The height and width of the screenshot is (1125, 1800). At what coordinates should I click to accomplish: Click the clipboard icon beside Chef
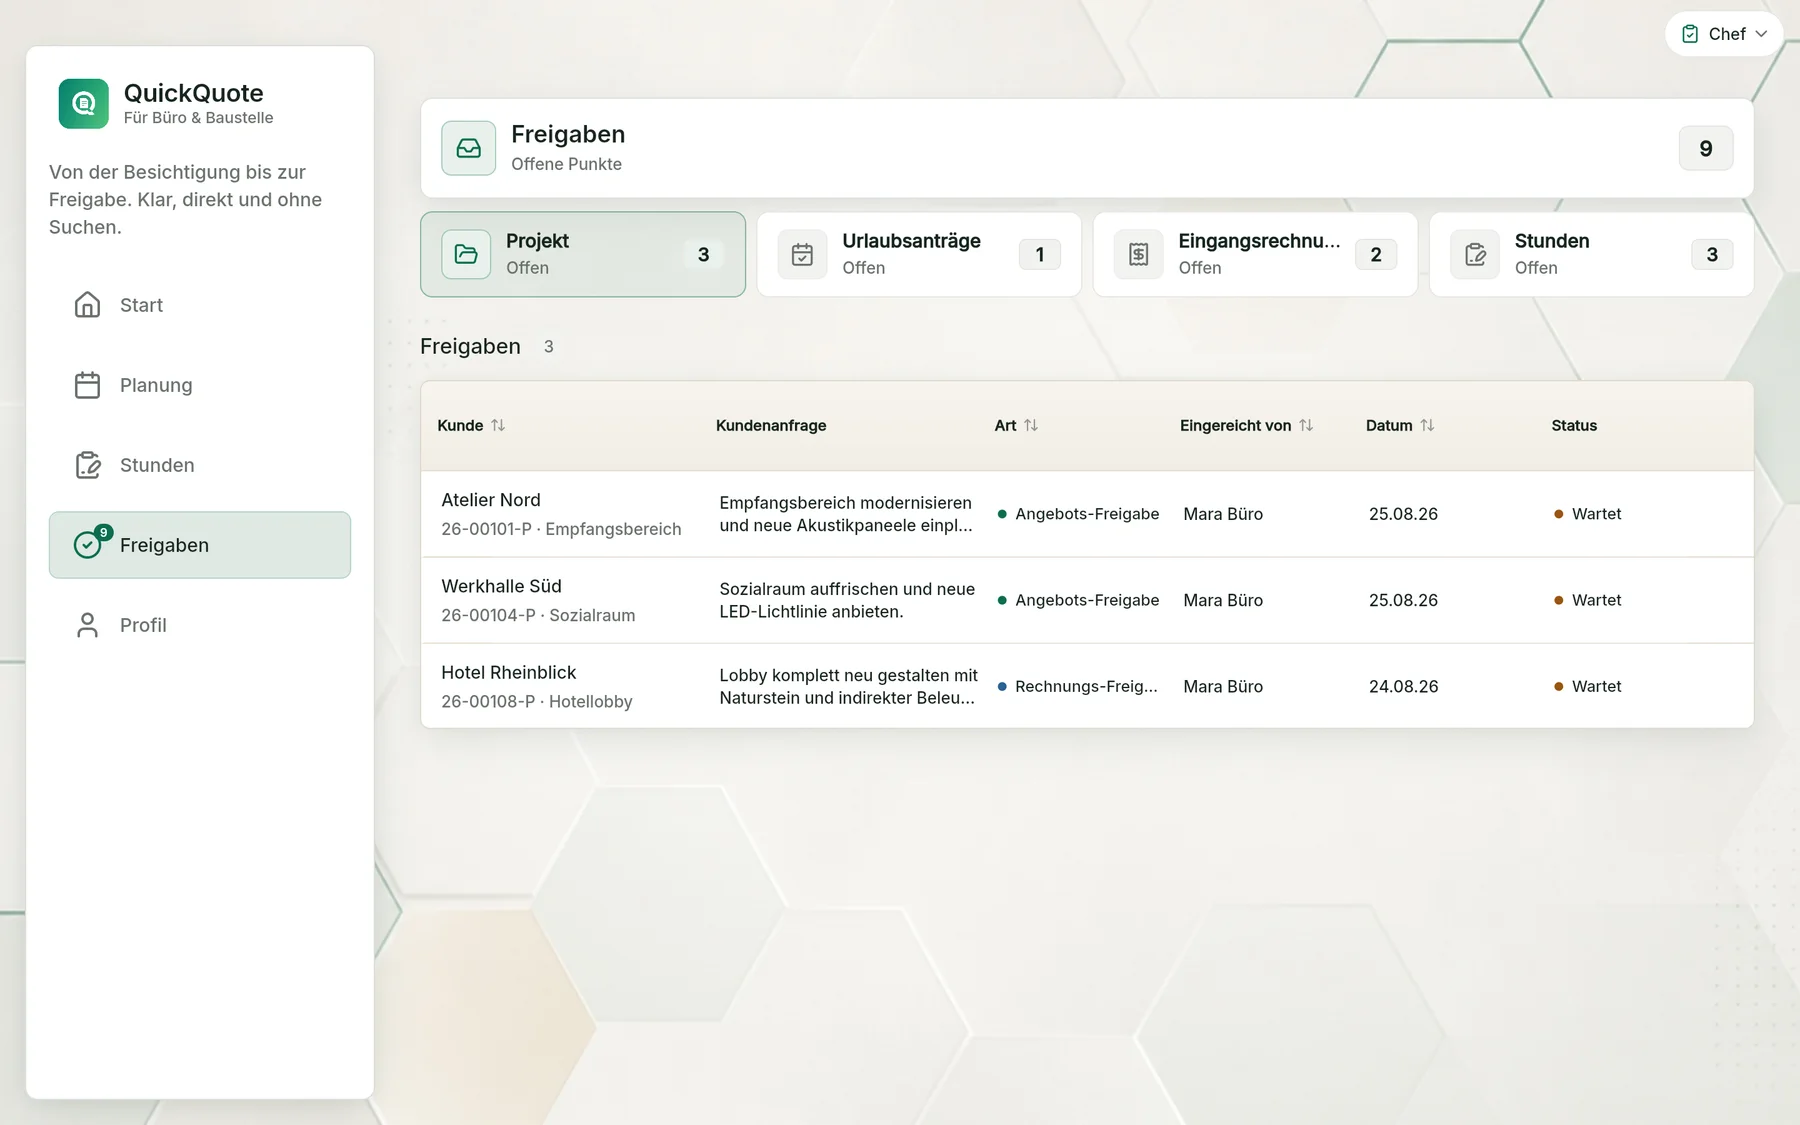pyautogui.click(x=1690, y=34)
